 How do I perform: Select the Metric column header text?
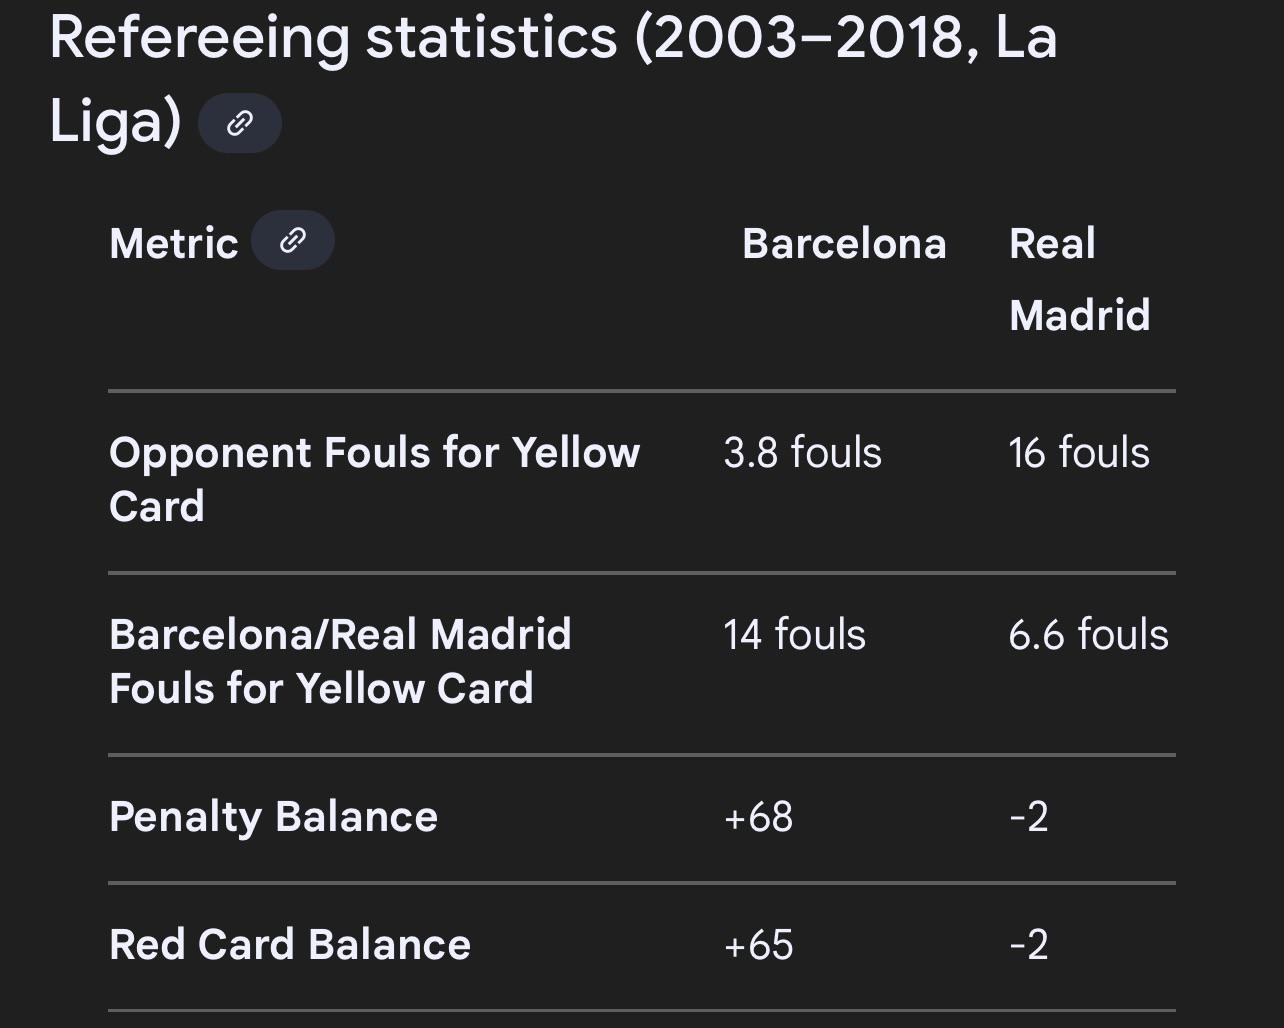[174, 243]
